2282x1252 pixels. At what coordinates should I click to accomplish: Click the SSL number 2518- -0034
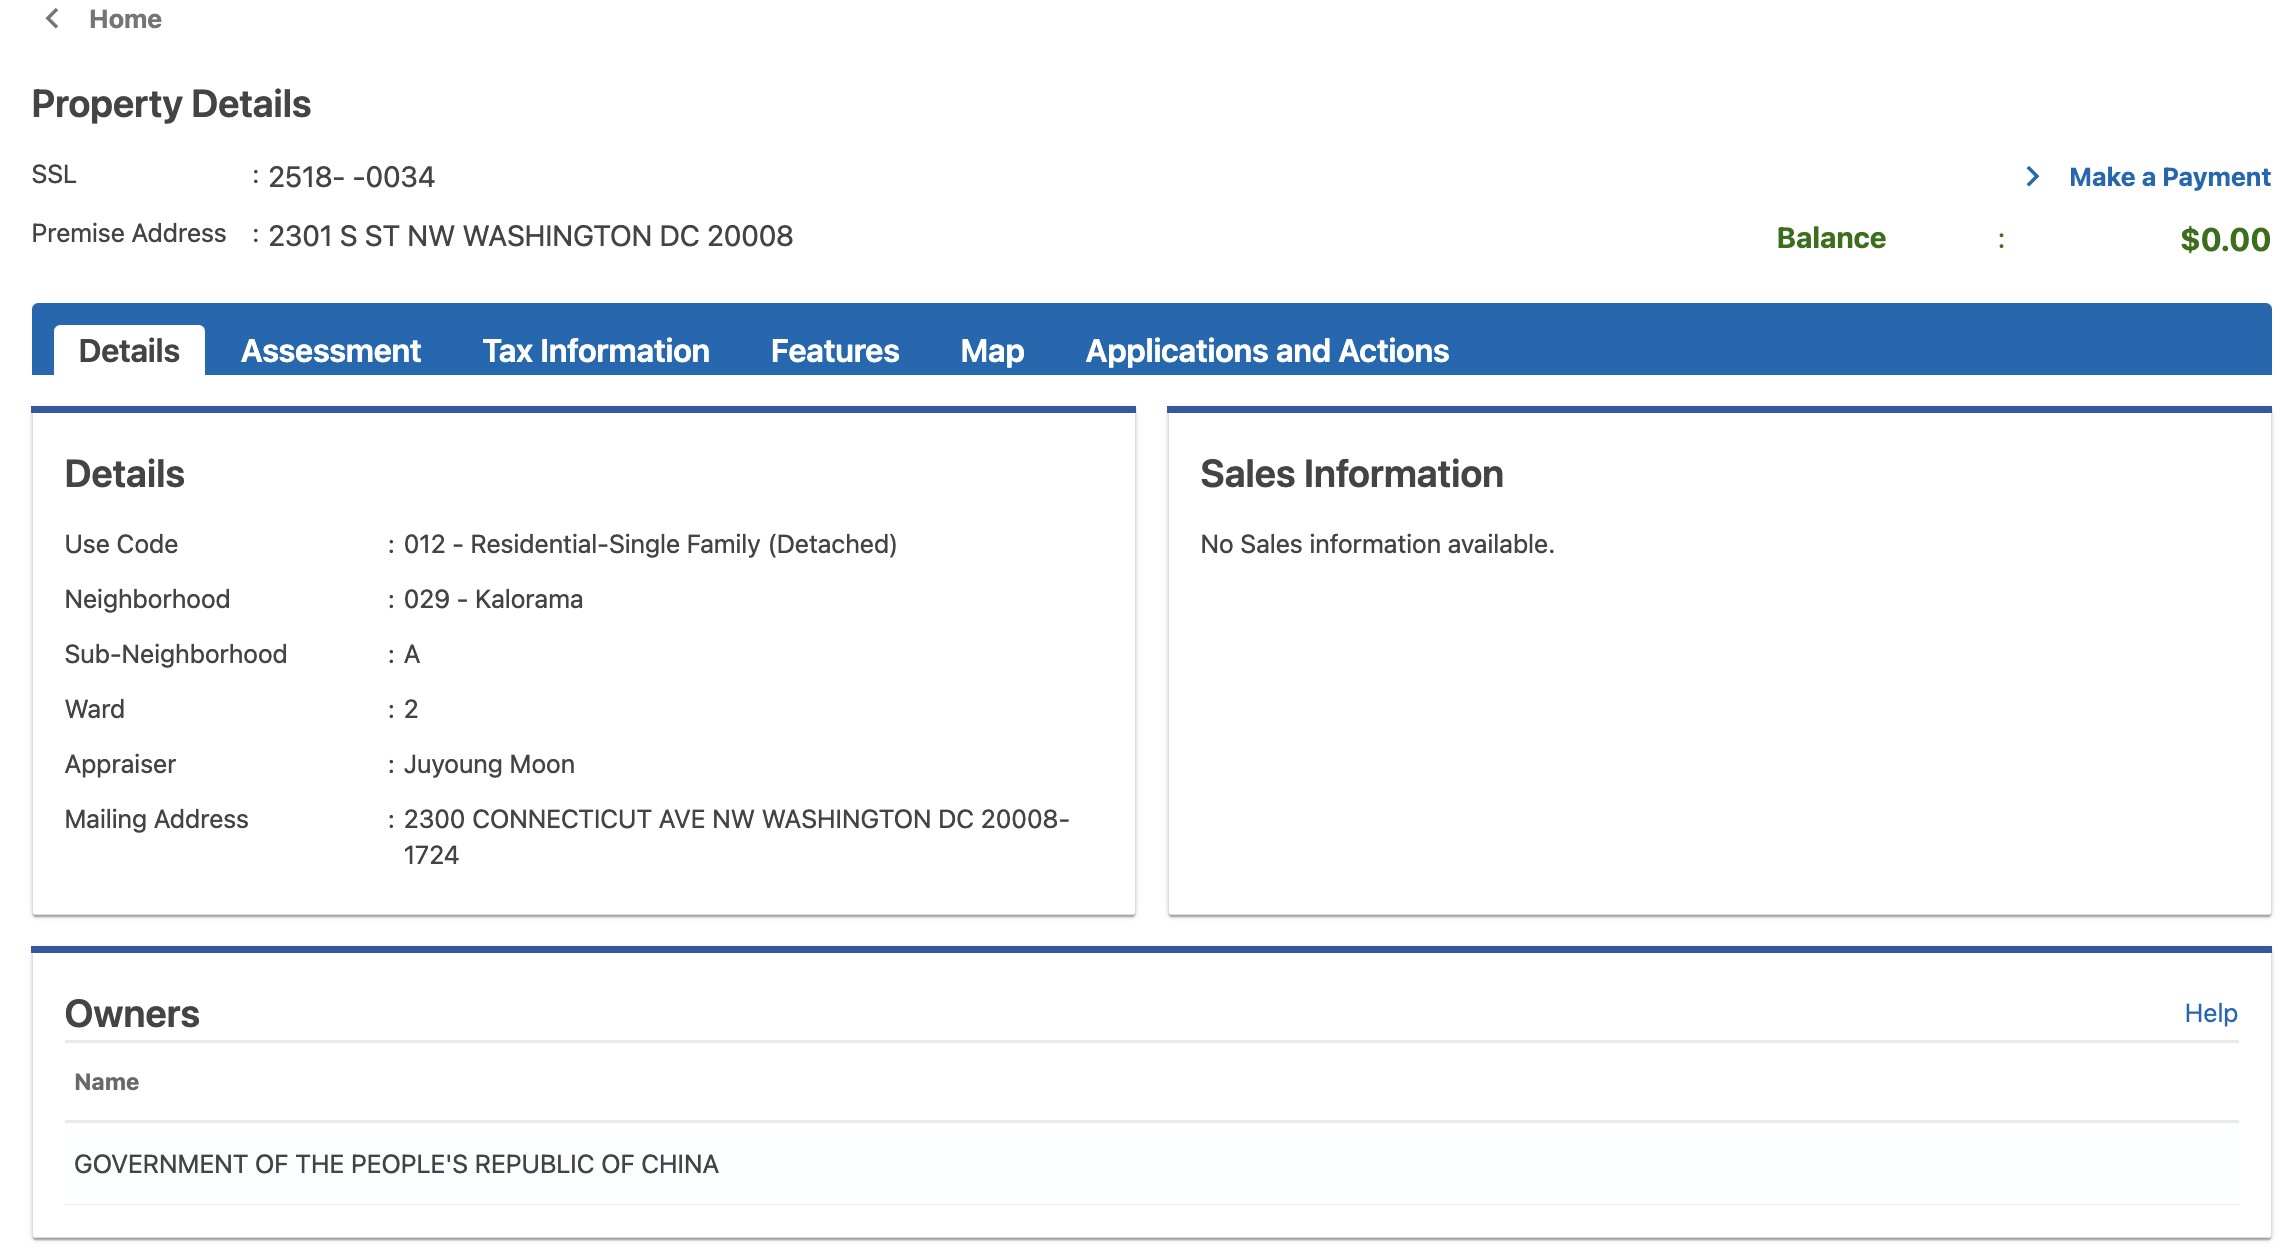click(351, 177)
